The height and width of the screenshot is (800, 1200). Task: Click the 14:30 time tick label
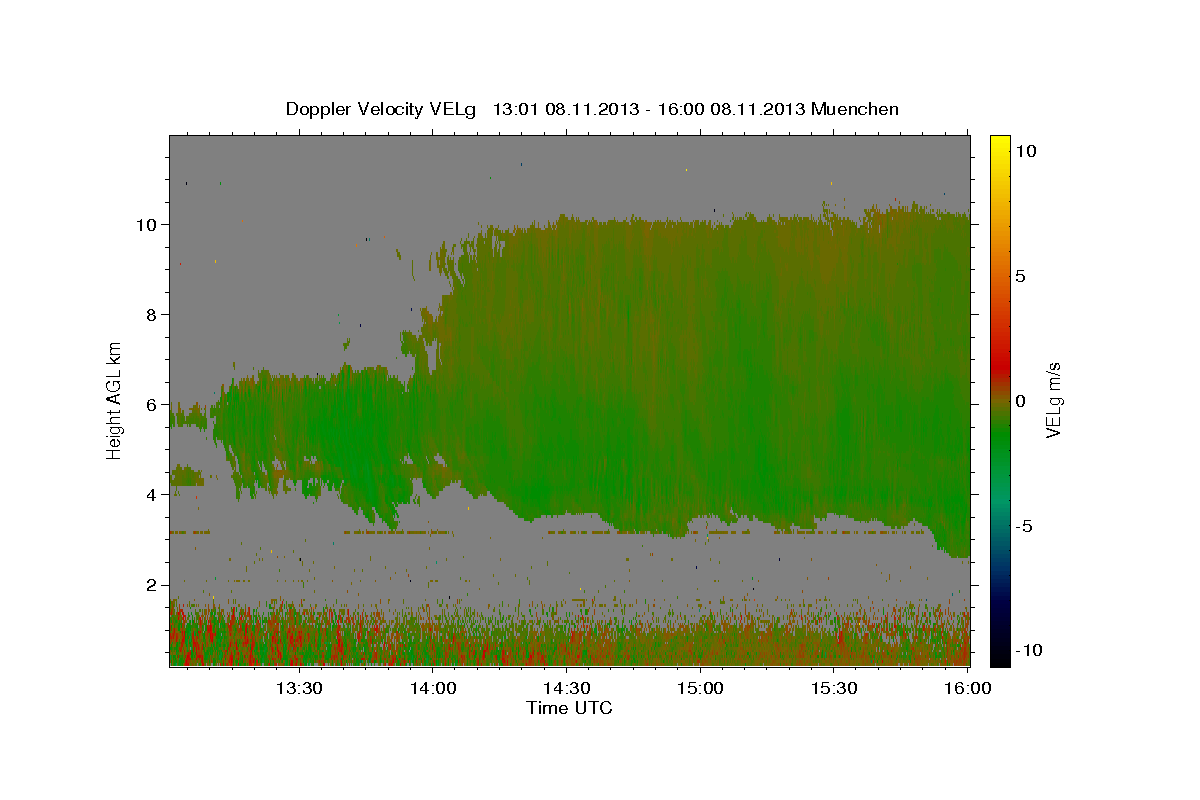[566, 688]
